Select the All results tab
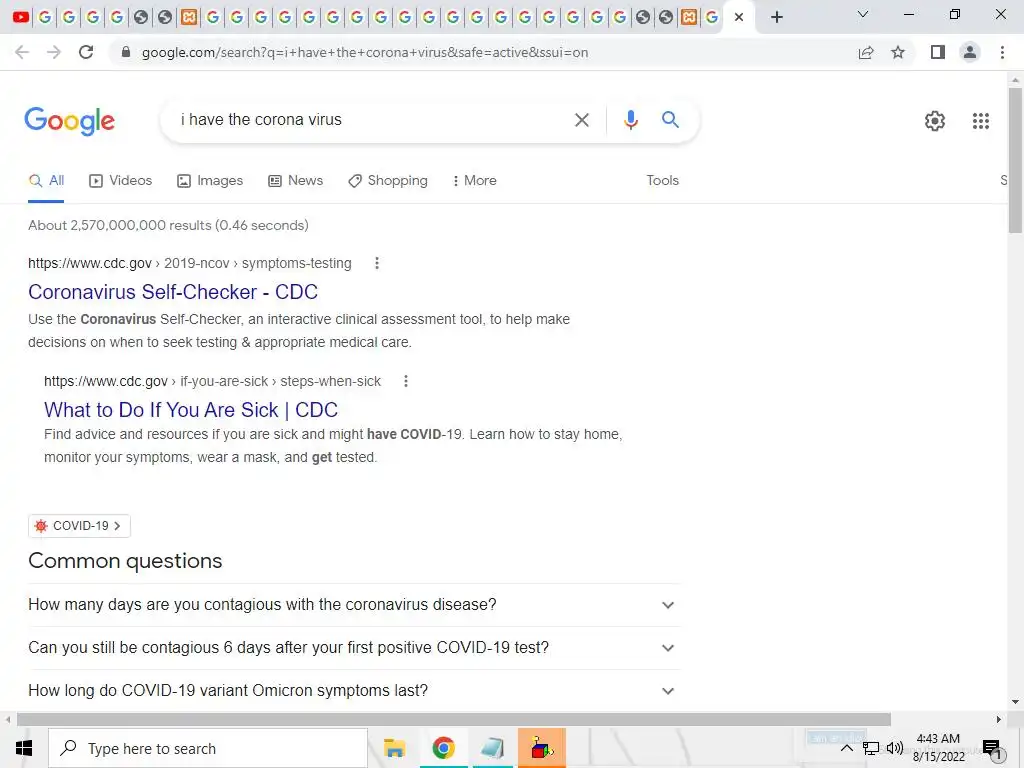Viewport: 1024px width, 768px height. tap(46, 181)
